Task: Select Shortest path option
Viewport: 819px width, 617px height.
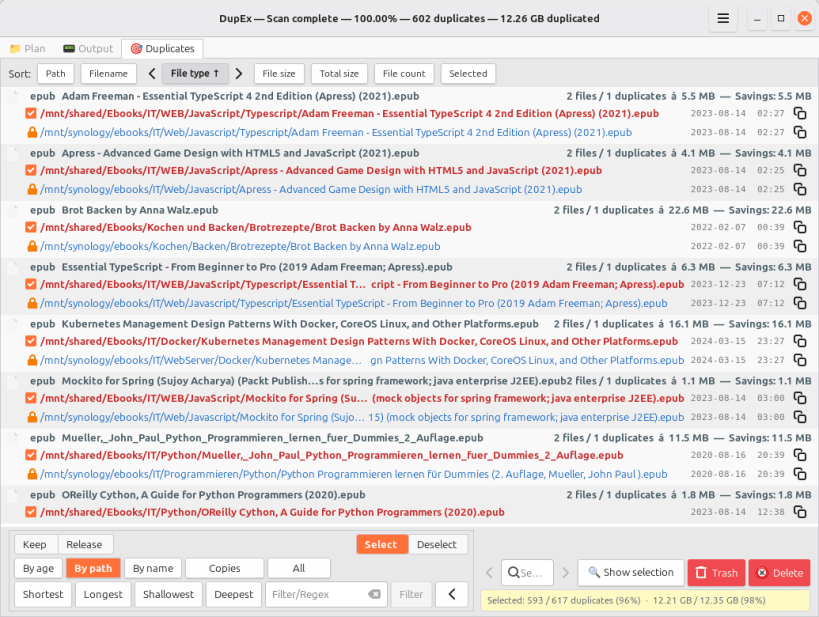Action: pos(43,595)
